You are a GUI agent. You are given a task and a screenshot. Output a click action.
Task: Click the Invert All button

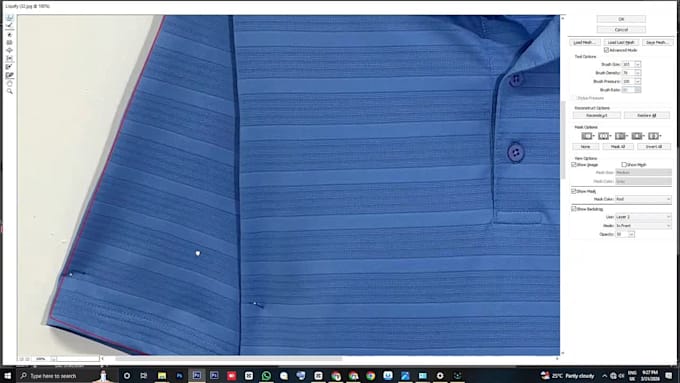tap(654, 147)
